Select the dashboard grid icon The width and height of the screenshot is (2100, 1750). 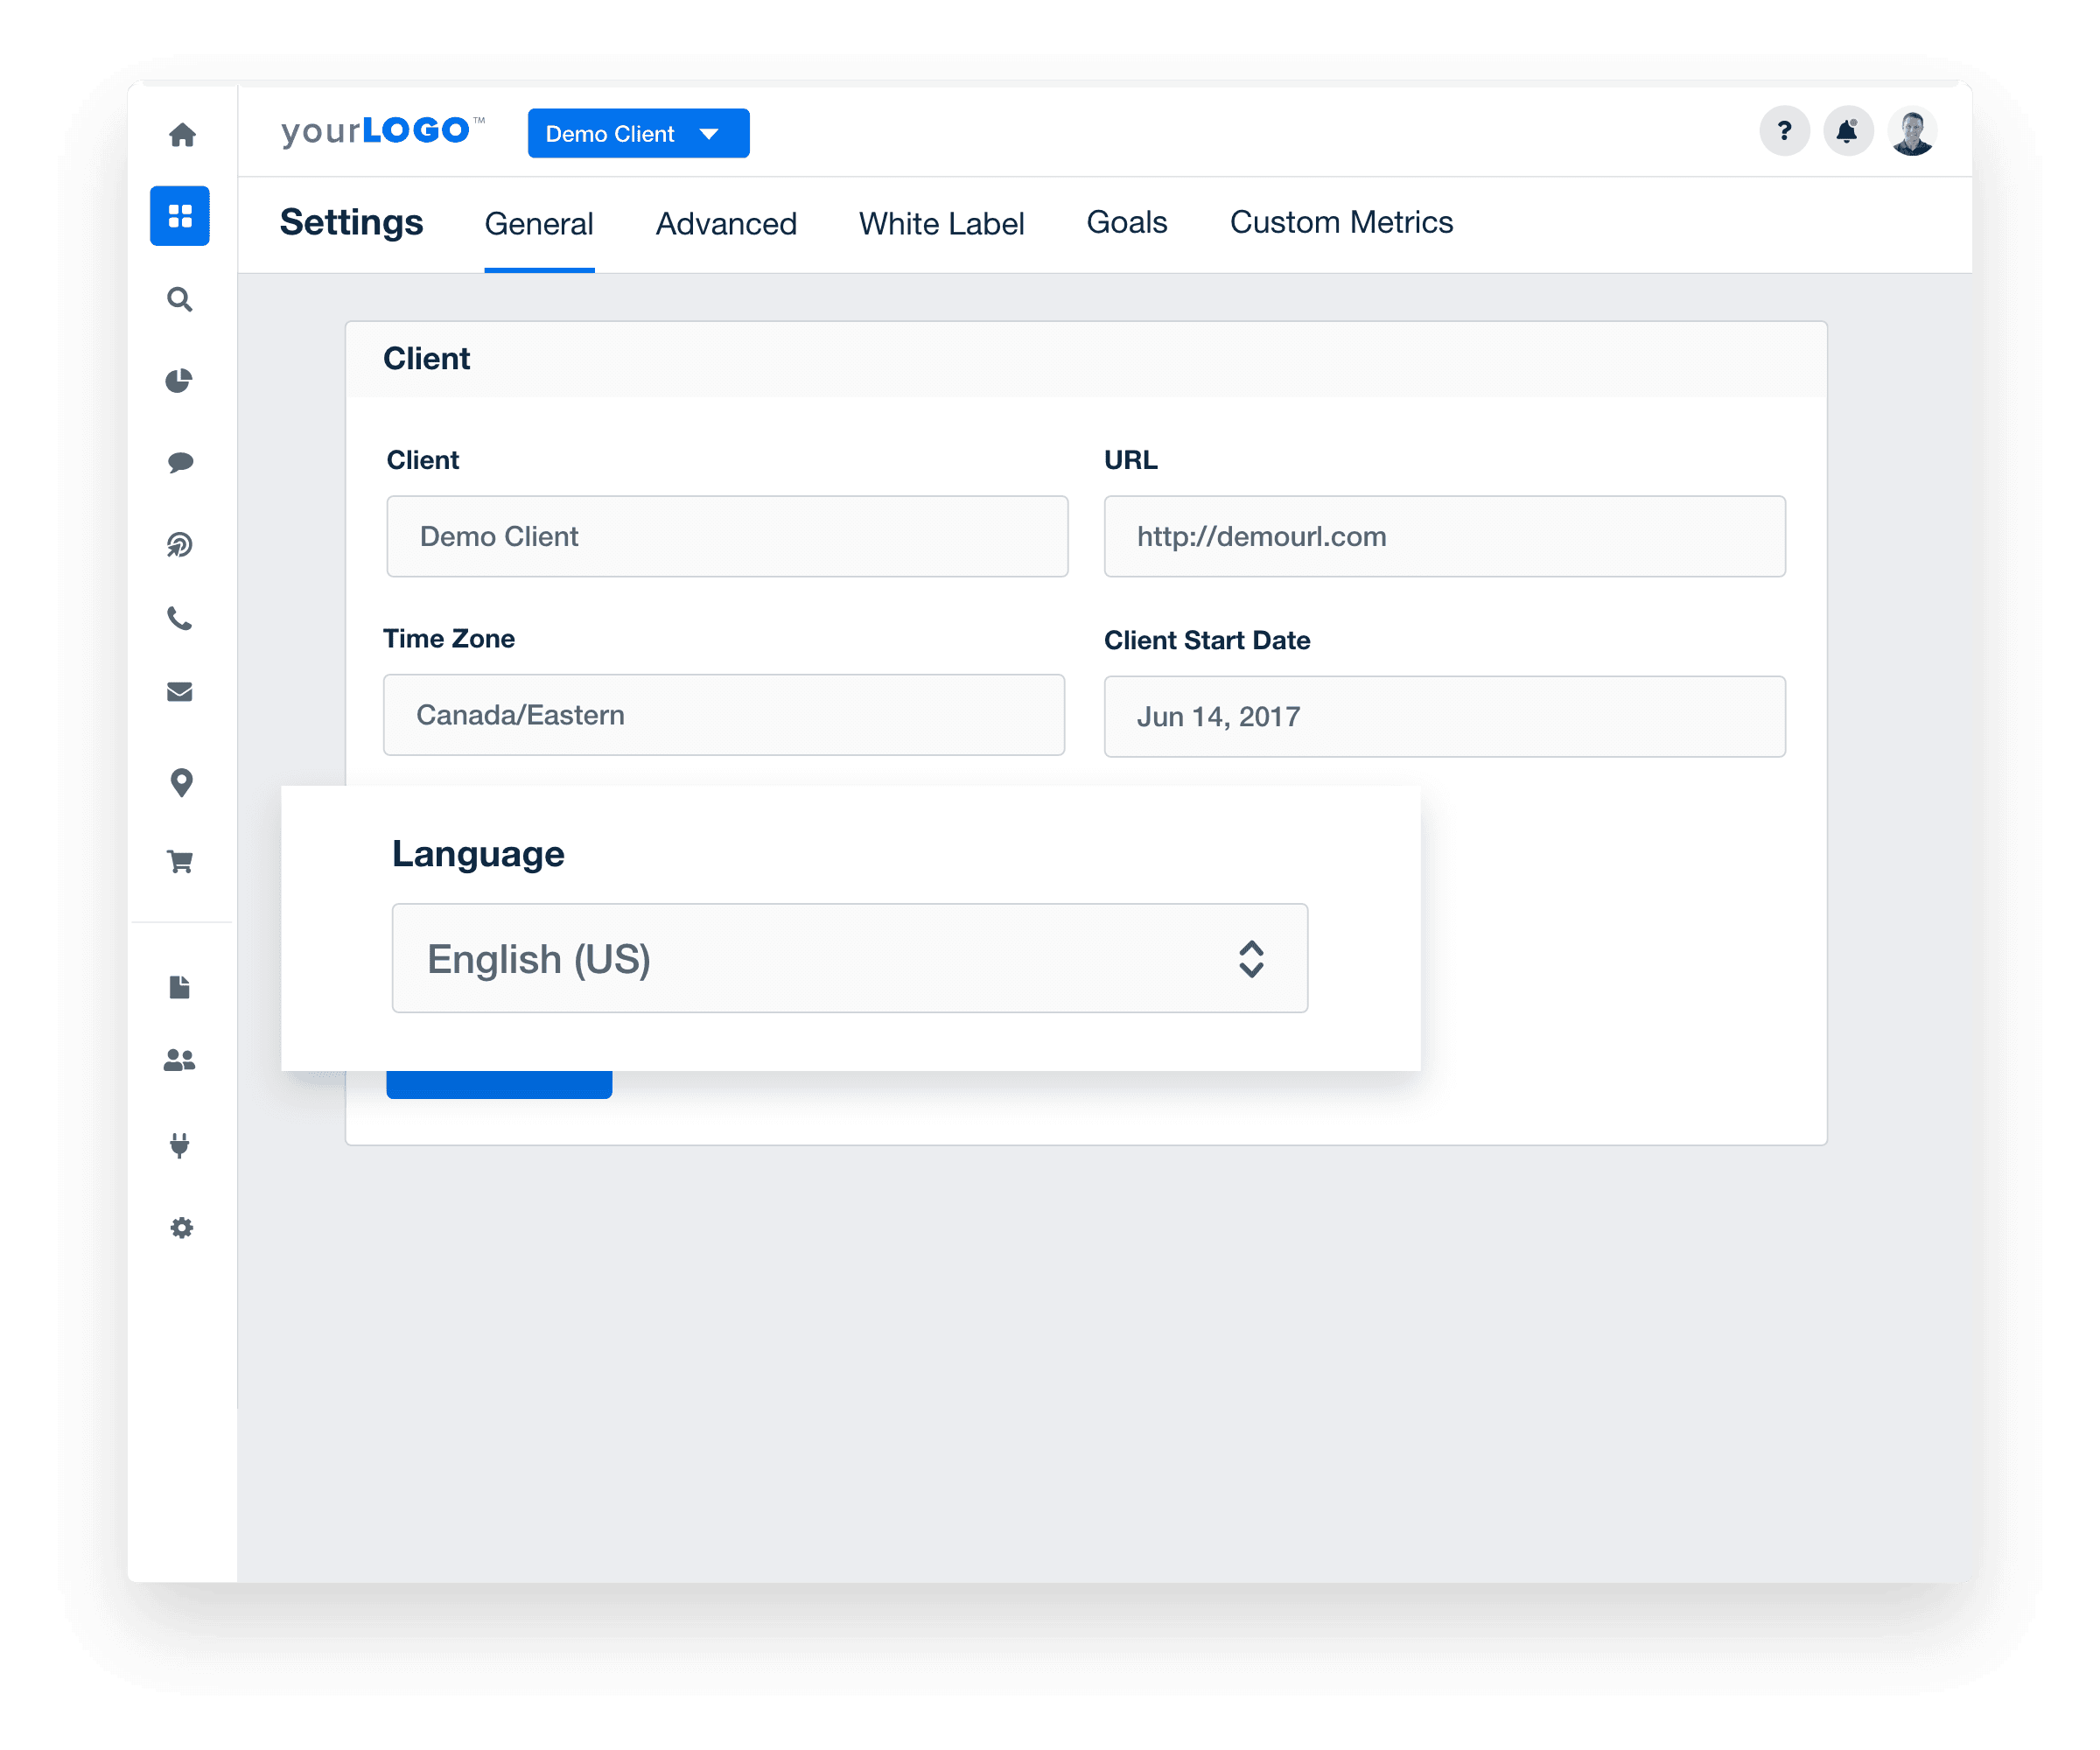click(x=181, y=215)
